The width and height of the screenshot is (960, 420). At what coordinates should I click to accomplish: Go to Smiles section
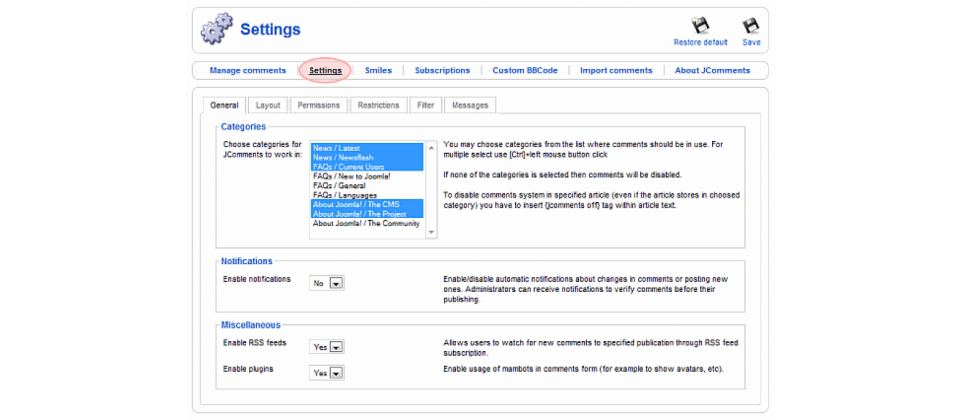point(378,70)
